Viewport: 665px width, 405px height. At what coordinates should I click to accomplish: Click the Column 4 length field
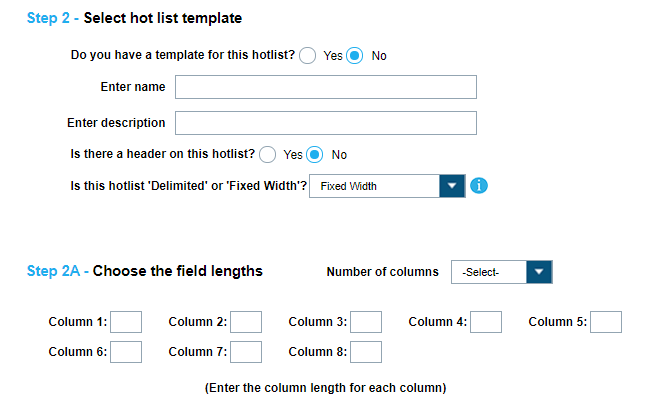coord(486,322)
